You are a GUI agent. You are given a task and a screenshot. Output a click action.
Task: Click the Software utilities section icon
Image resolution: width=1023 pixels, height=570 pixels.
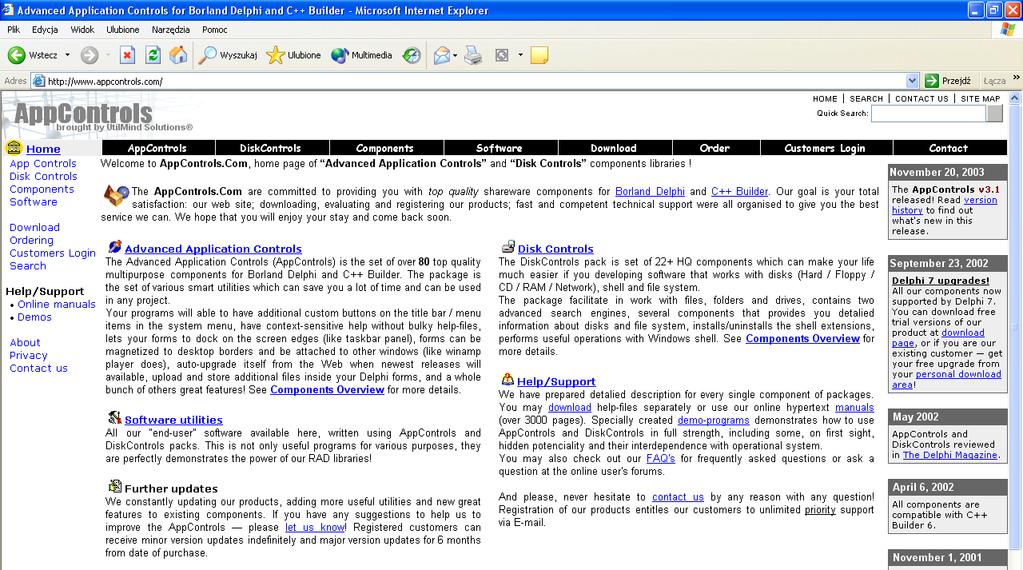(115, 417)
